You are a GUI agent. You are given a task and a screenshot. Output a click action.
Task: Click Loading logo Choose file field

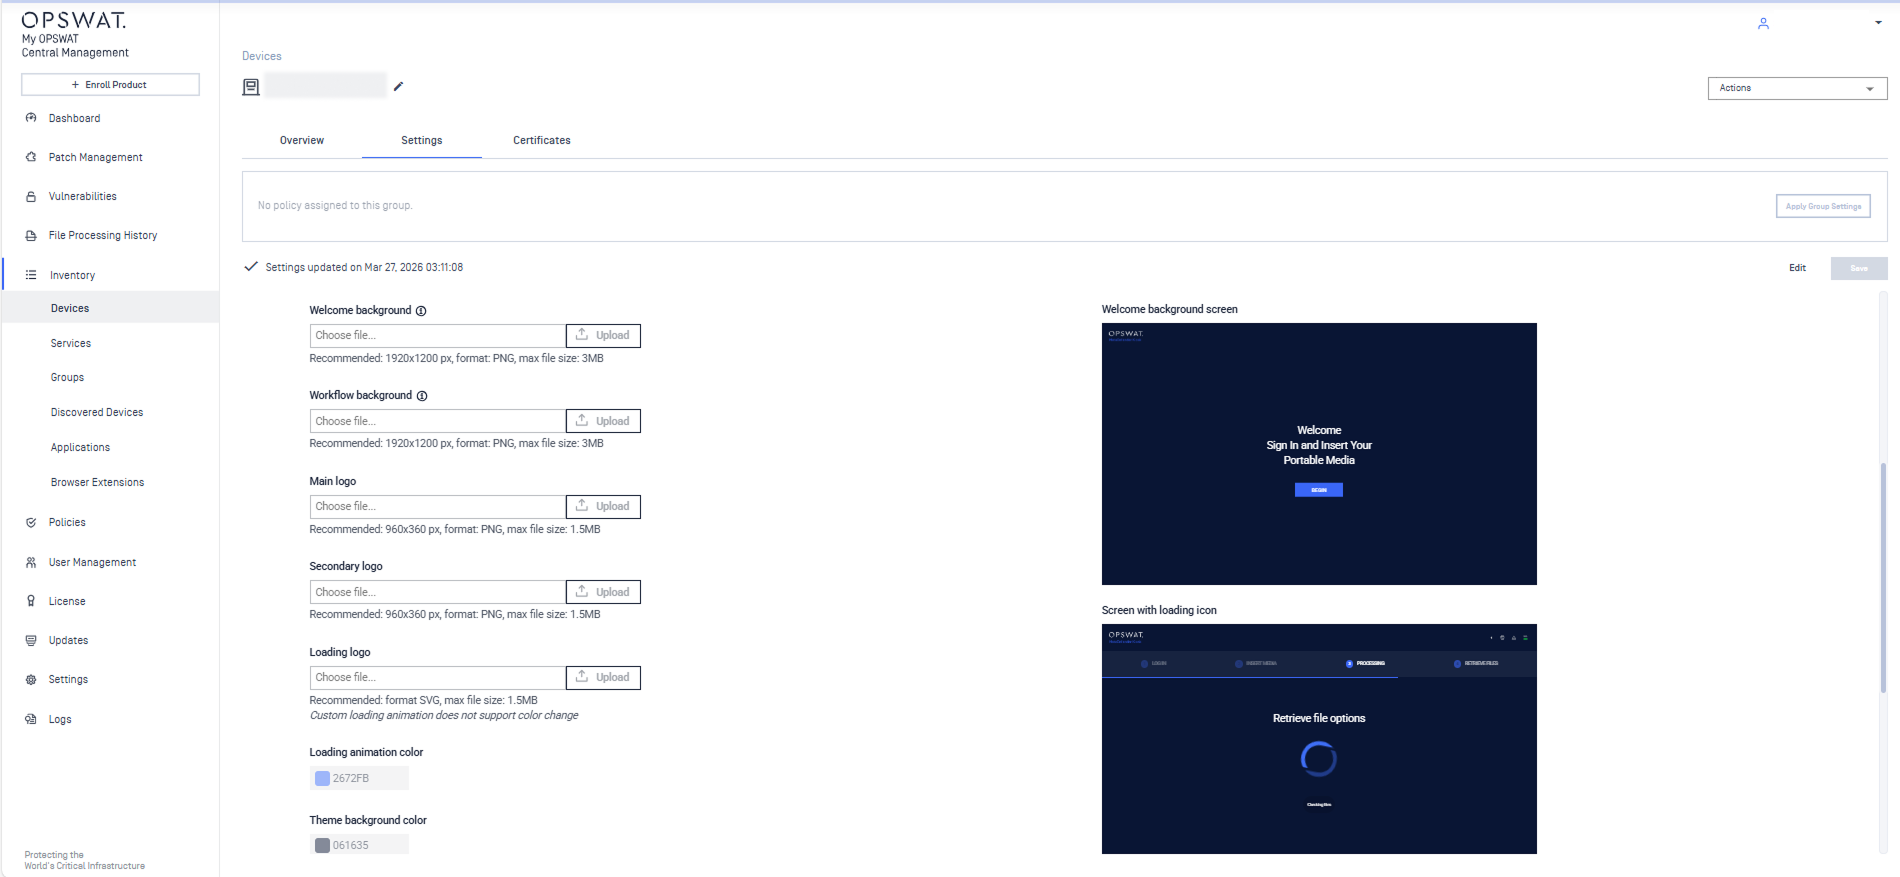438,677
